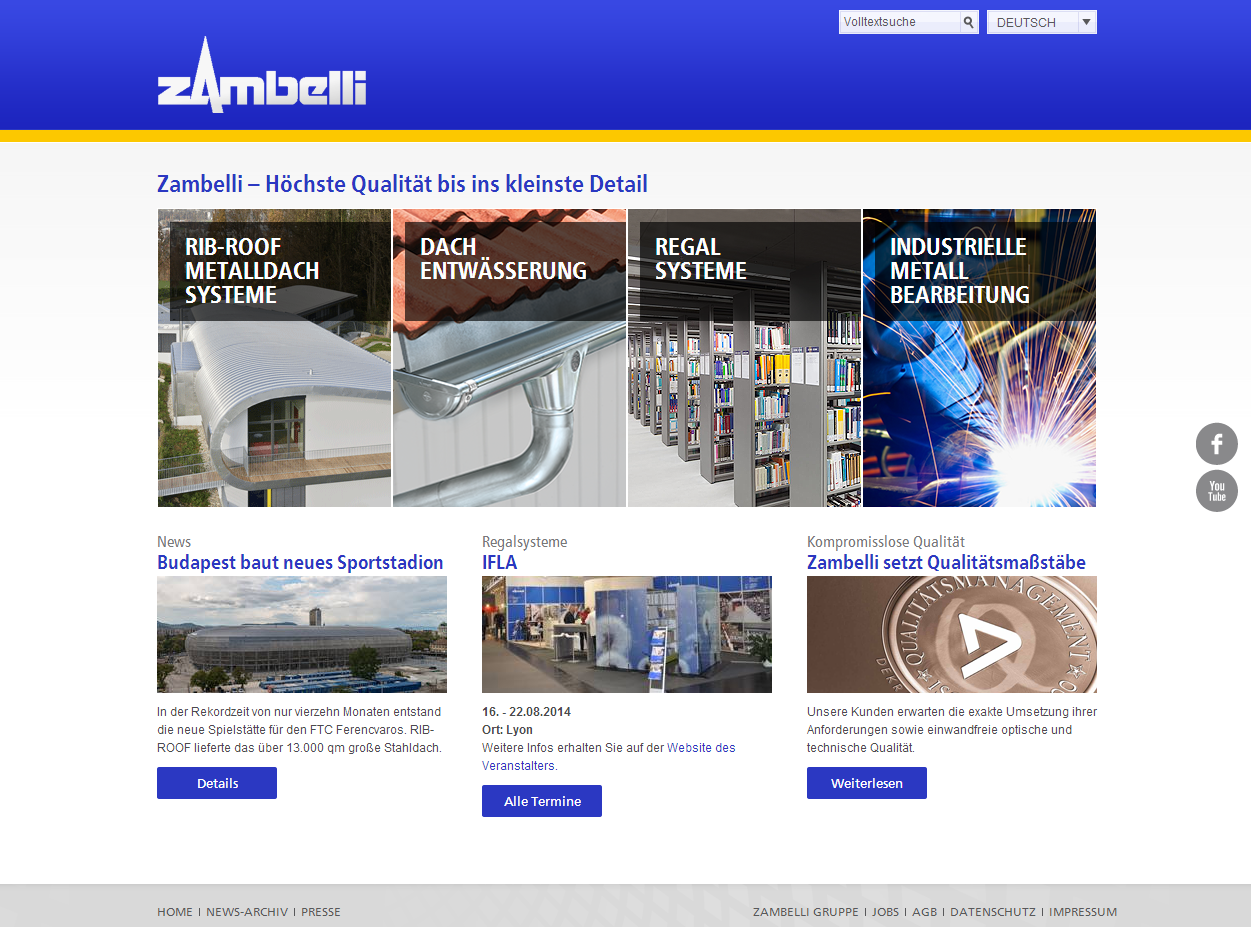Open ZAMBELLI GRUPPE footer link

[806, 912]
